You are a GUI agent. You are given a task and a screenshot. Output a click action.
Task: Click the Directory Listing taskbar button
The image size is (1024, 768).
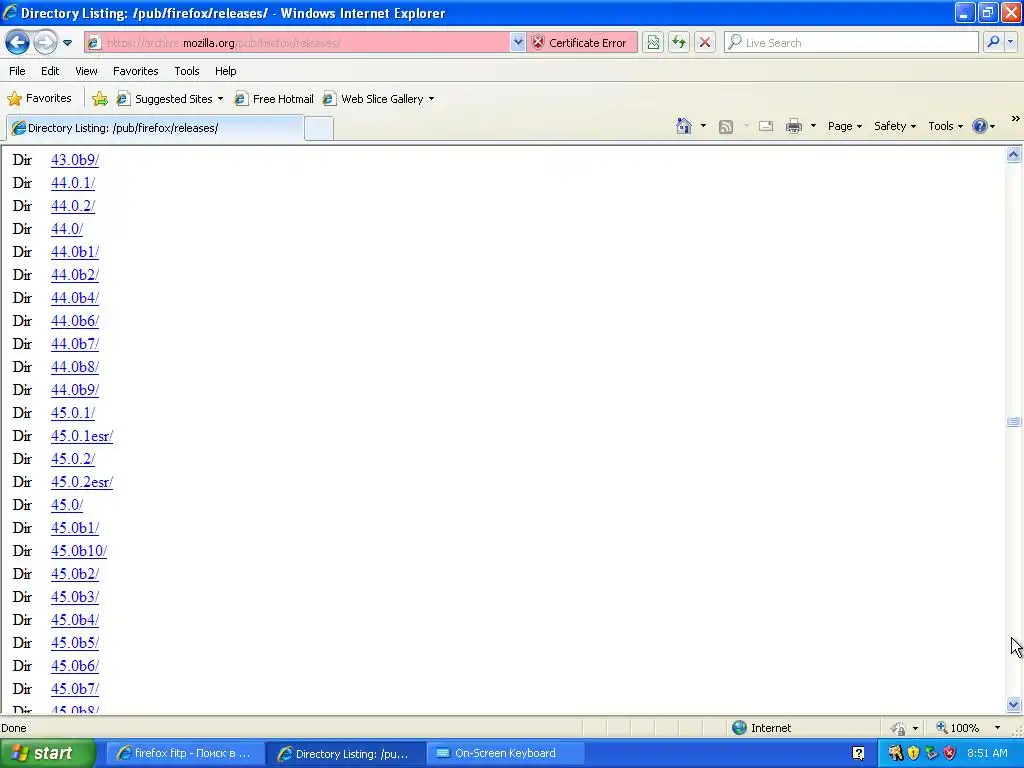click(x=347, y=753)
